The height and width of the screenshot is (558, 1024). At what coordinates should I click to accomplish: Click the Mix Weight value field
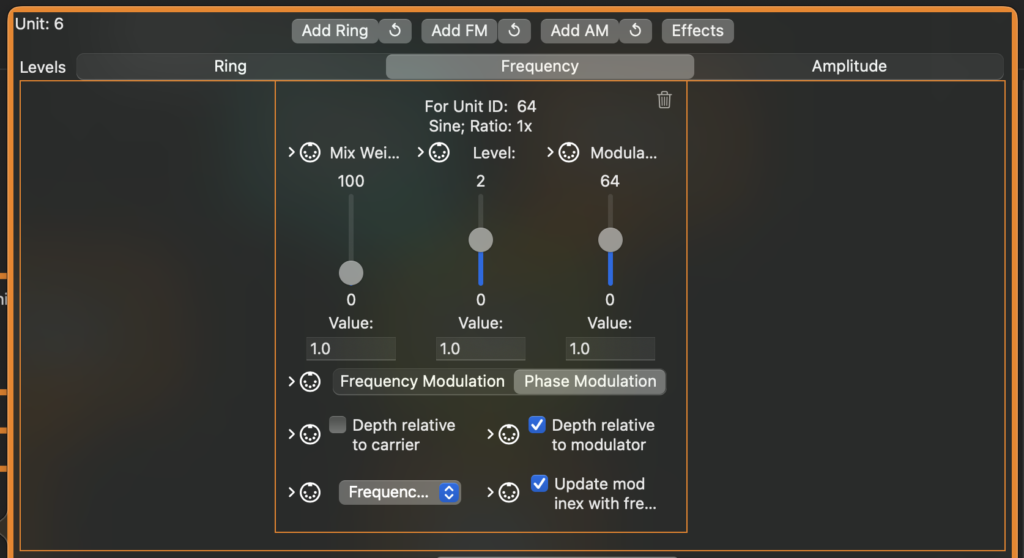351,349
